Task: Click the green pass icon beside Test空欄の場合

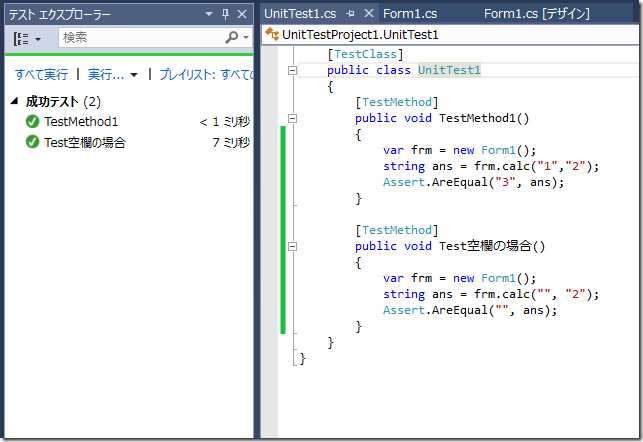Action: pos(33,142)
